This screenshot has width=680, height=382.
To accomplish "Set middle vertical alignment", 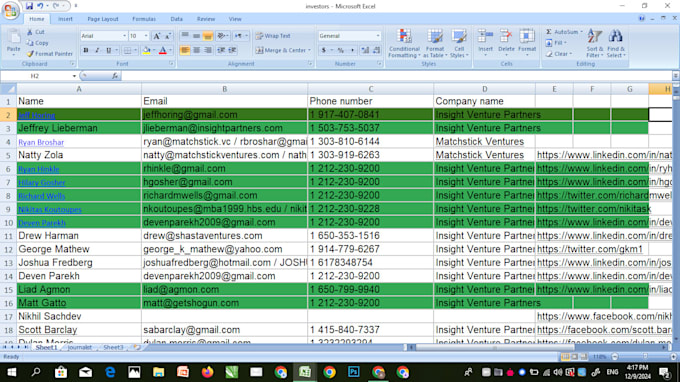I will (196, 36).
